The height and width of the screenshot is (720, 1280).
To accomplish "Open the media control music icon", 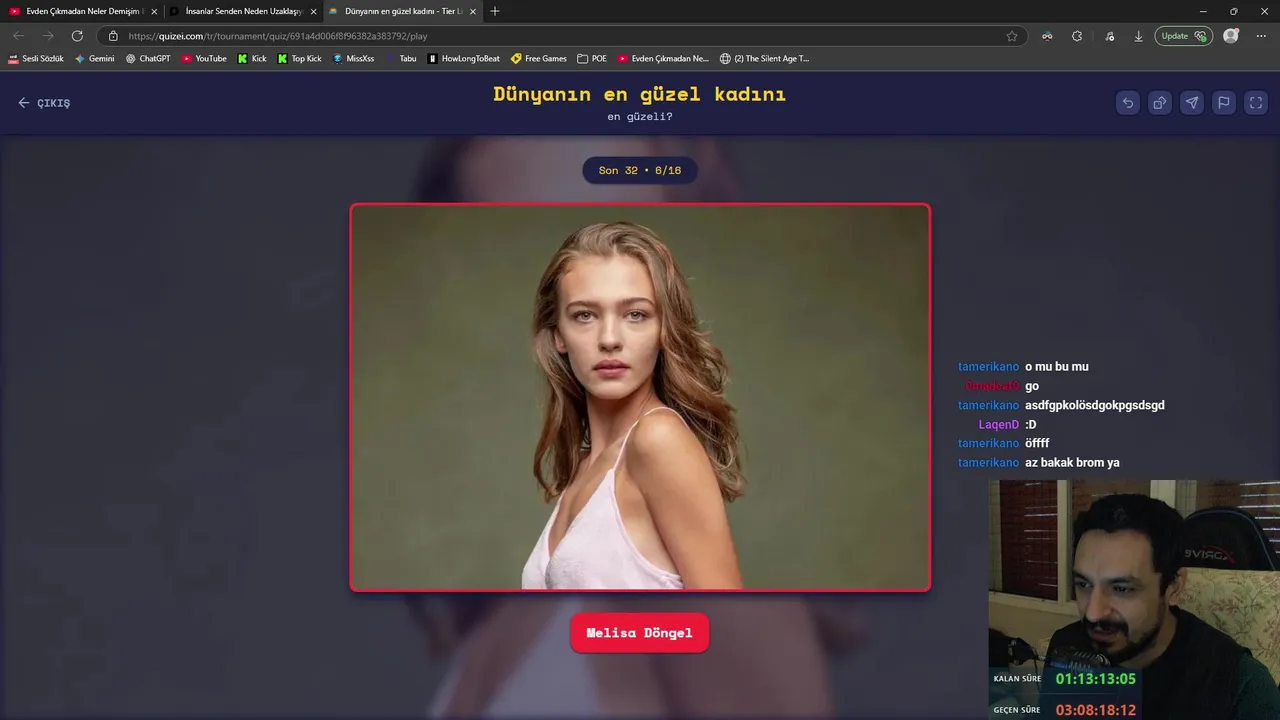I will point(1110,36).
